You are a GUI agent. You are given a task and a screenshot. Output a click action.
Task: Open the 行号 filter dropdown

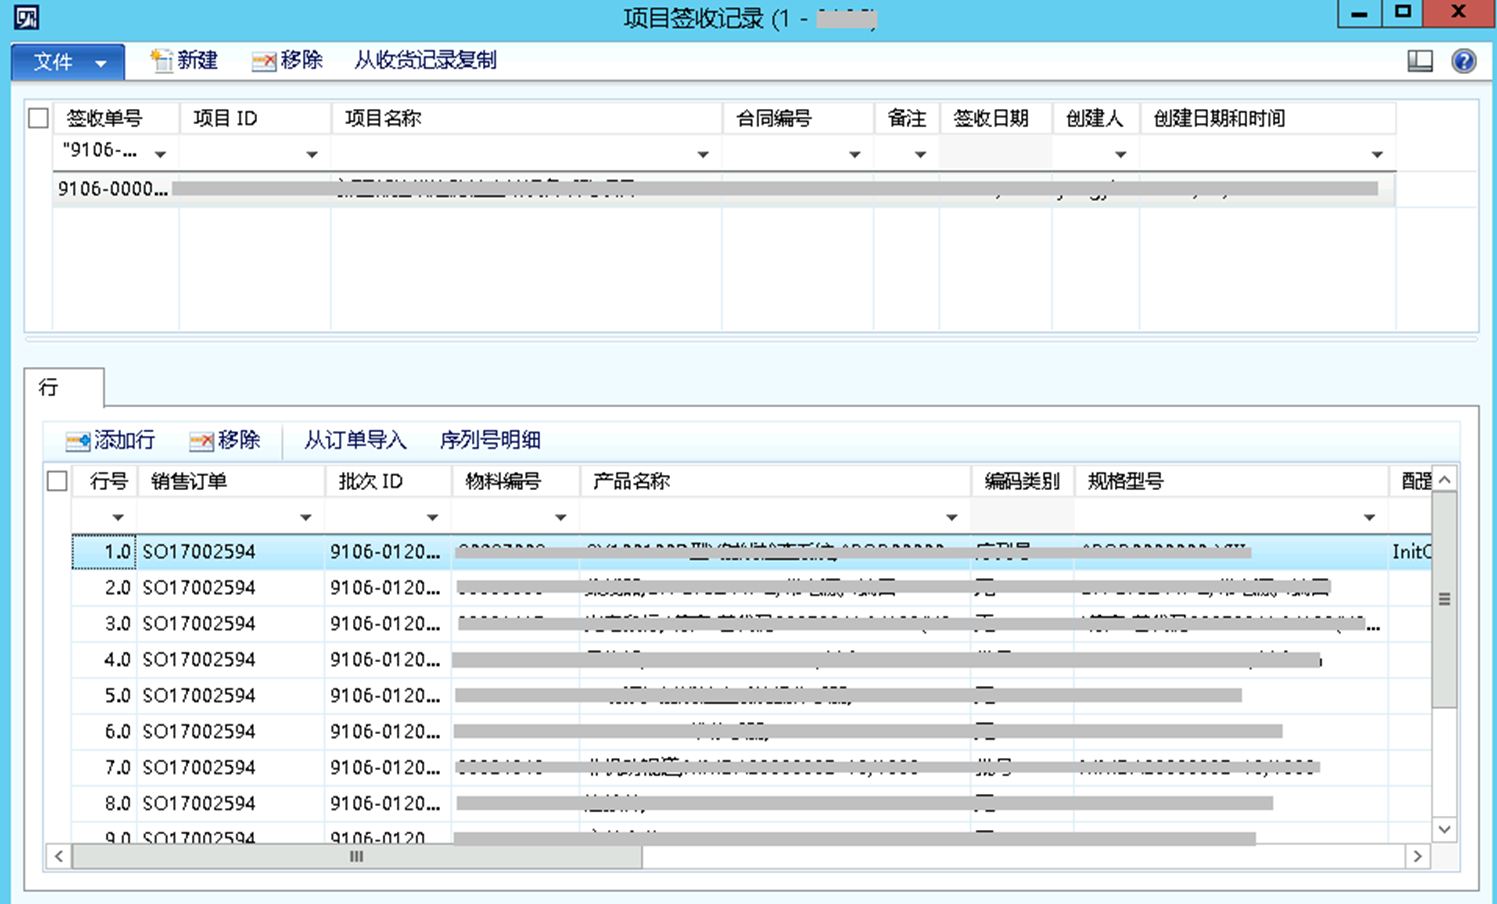tap(118, 518)
